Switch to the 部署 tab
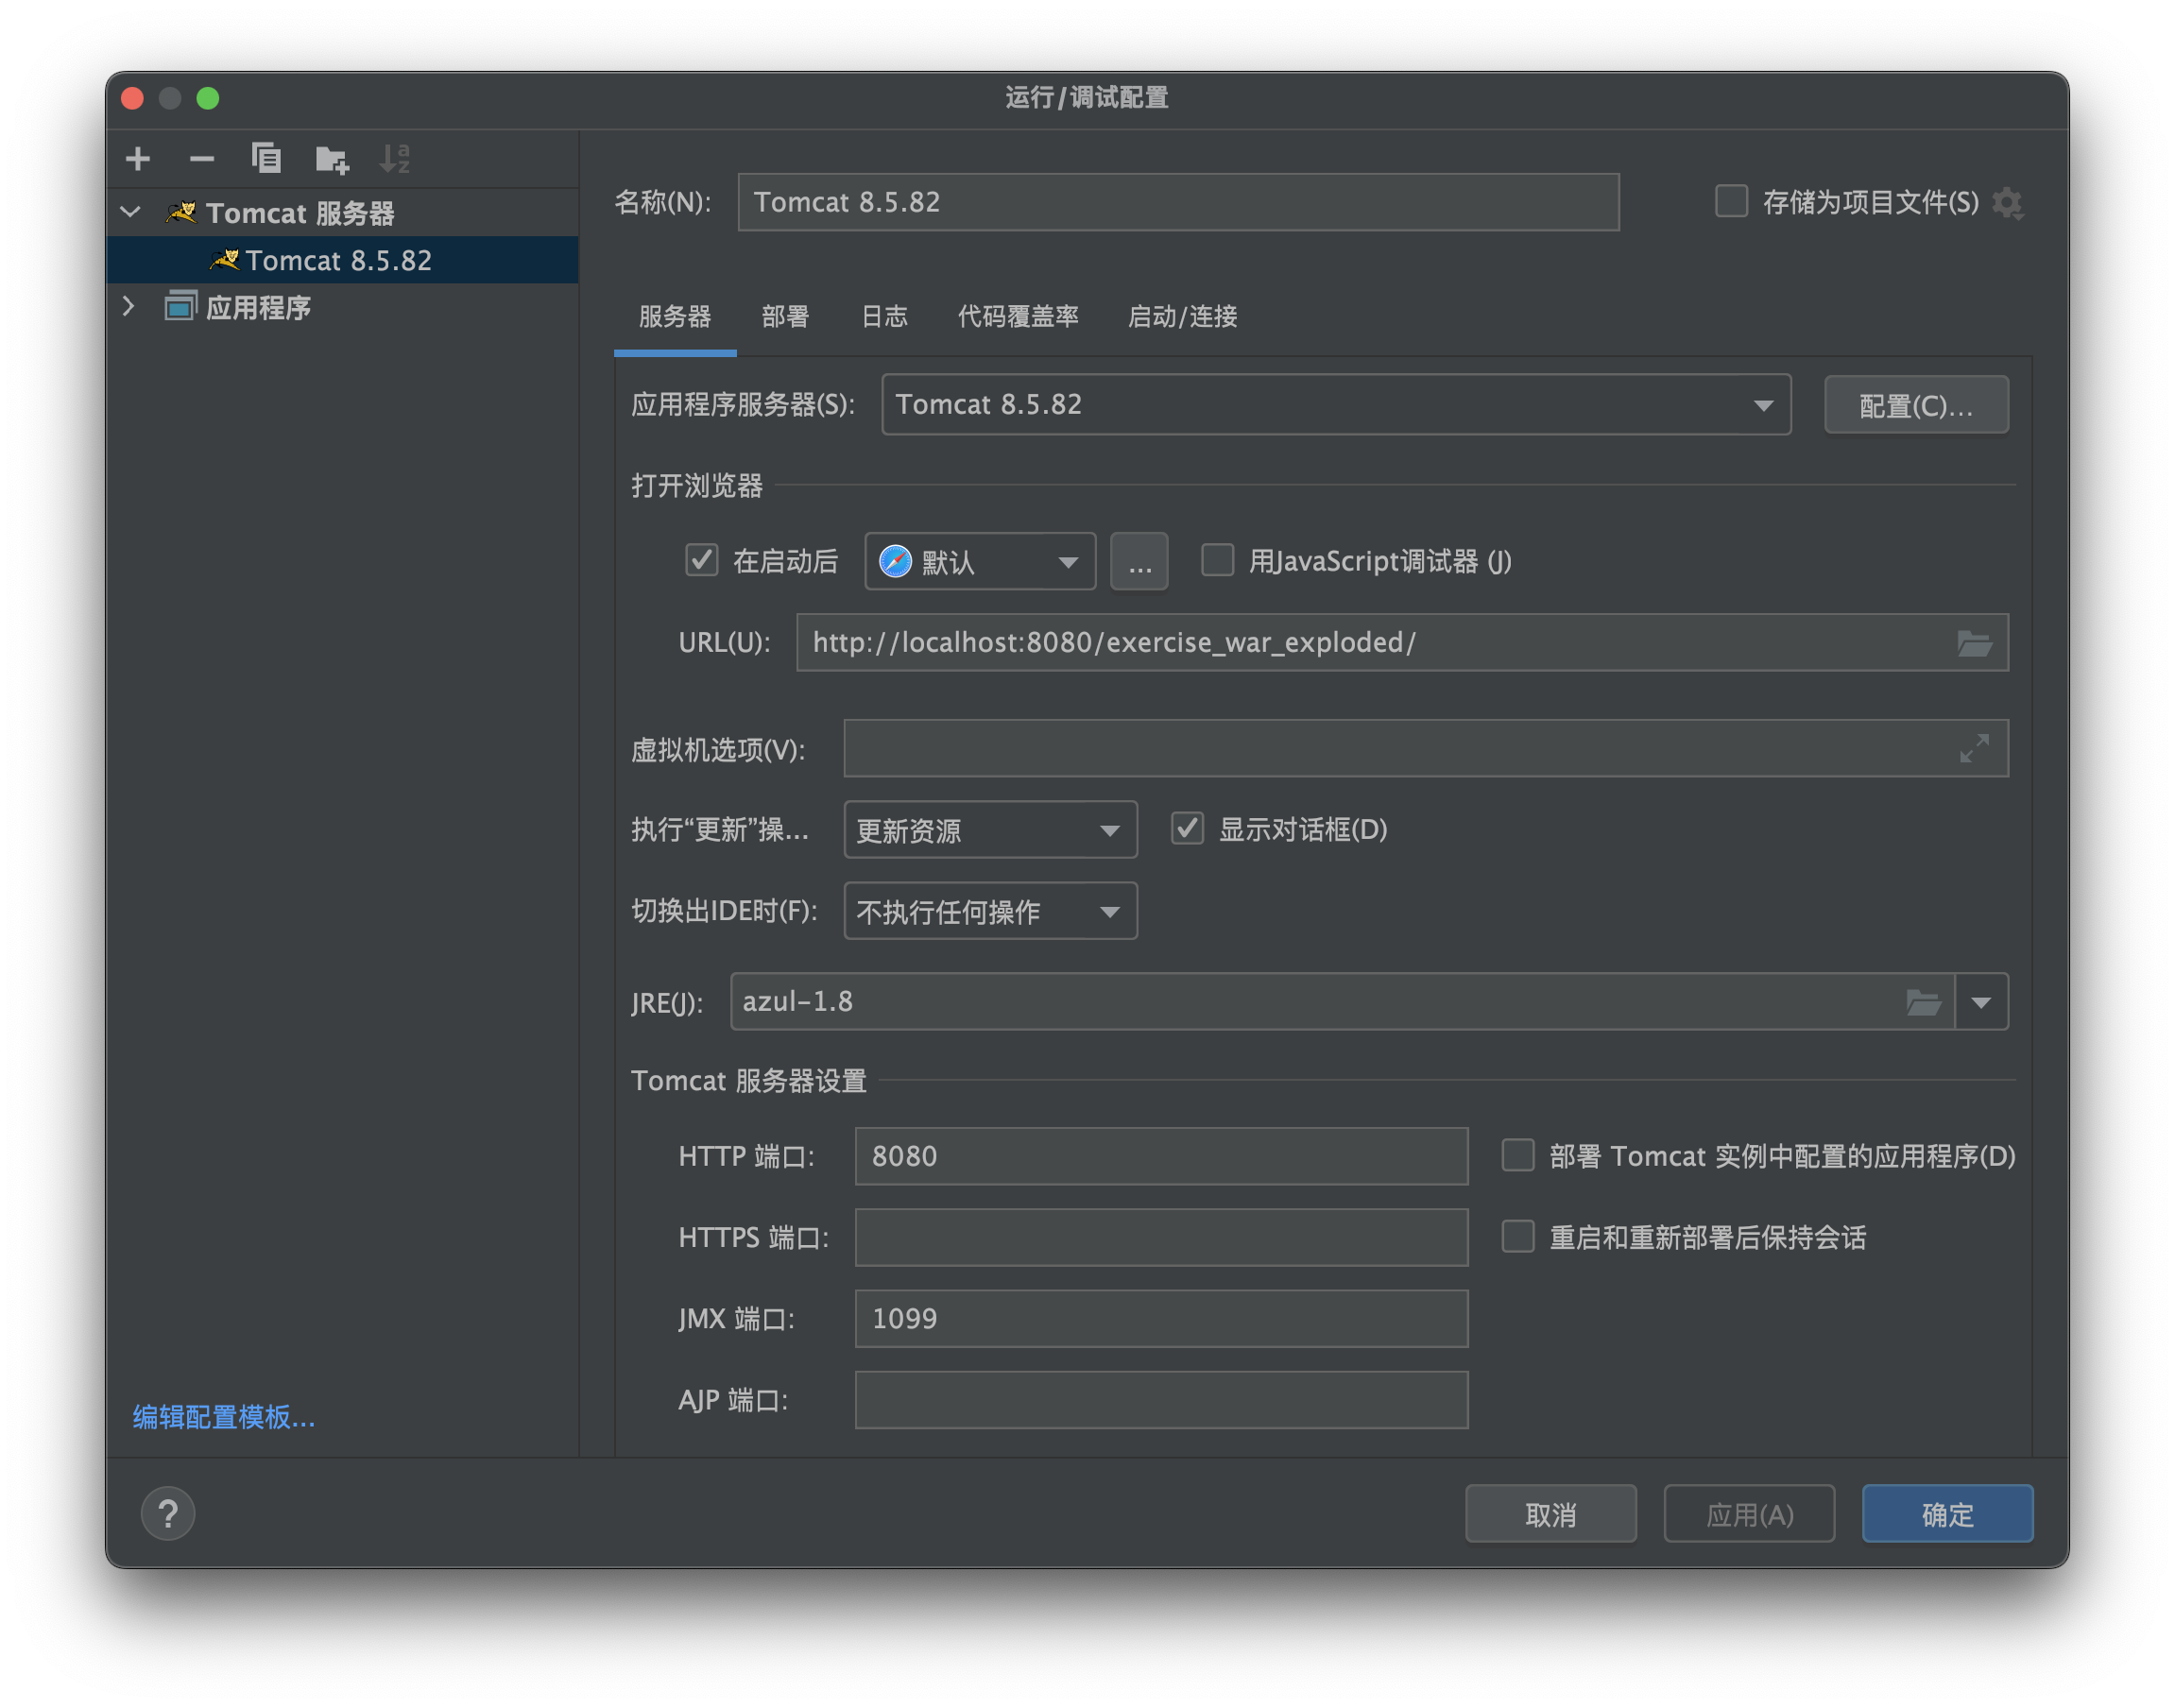This screenshot has height=1708, width=2175. (x=785, y=317)
